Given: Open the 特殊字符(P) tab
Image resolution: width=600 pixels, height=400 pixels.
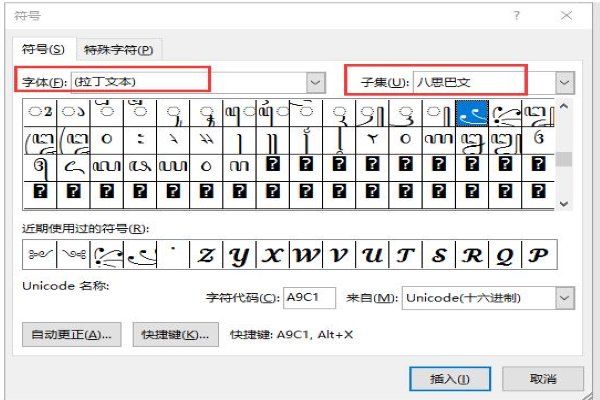Looking at the screenshot, I should click(x=119, y=50).
